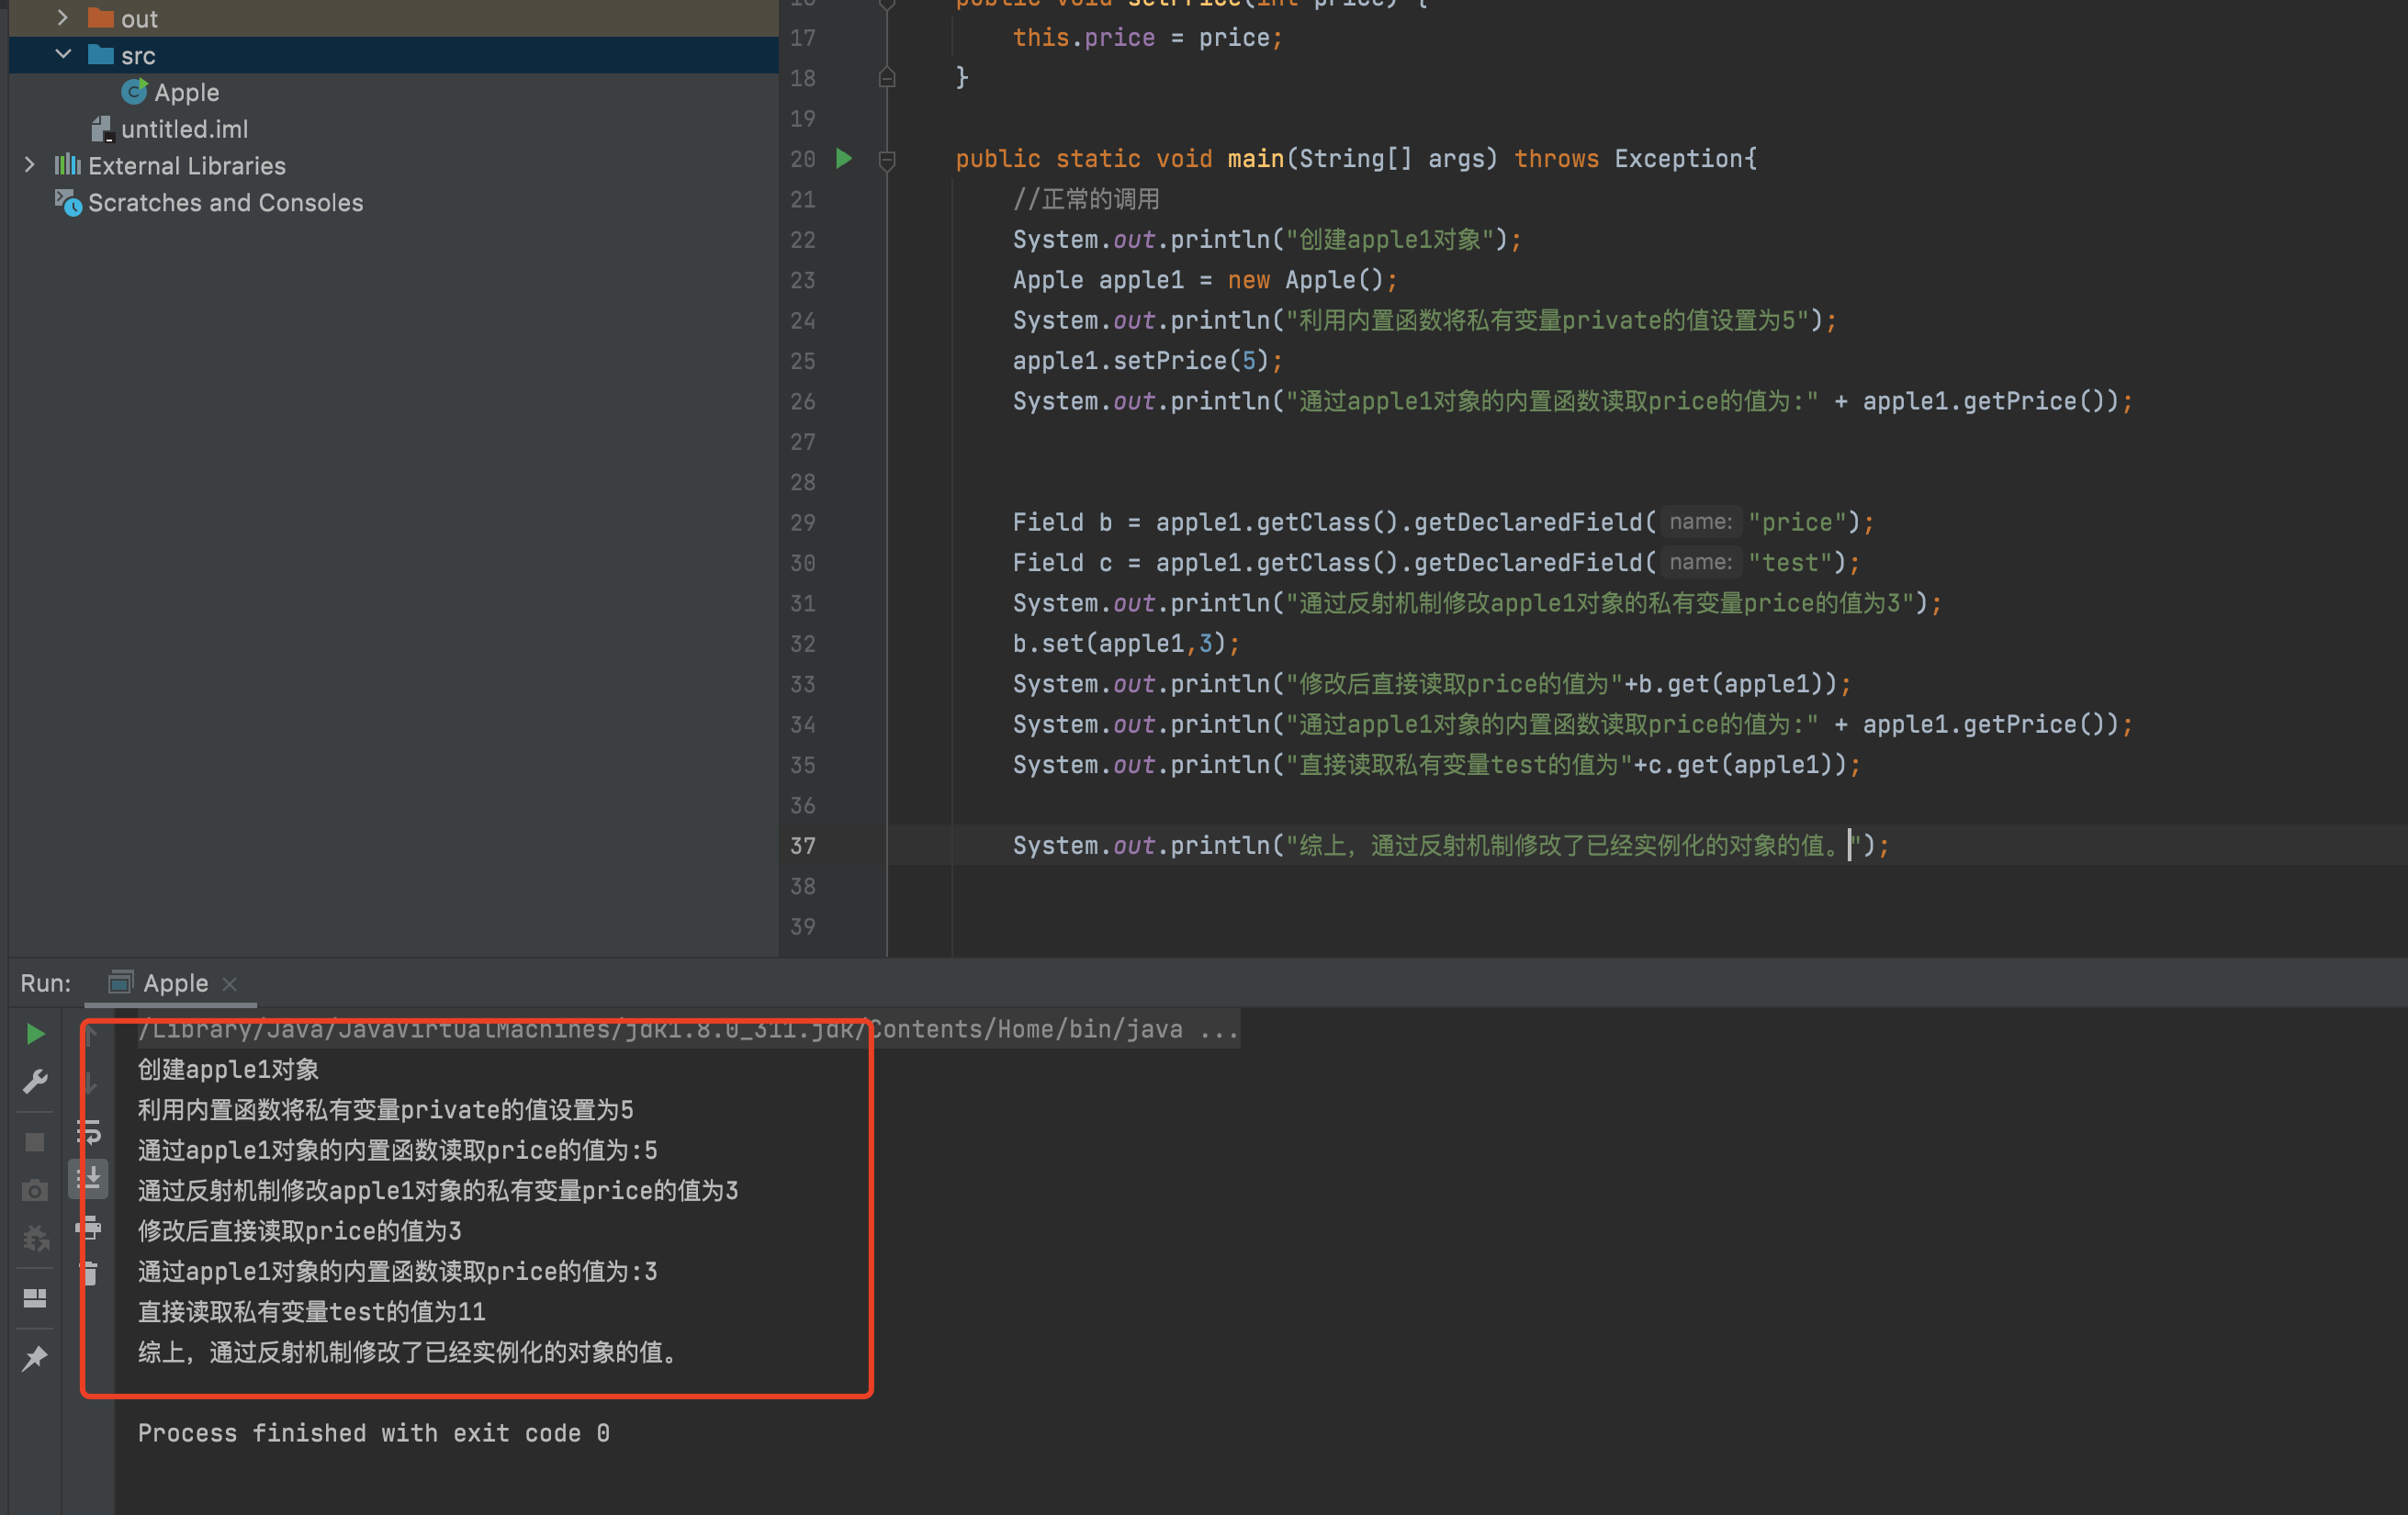Image resolution: width=2408 pixels, height=1515 pixels.
Task: Click 'Process finished with exit code 0' text
Action: coord(374,1433)
